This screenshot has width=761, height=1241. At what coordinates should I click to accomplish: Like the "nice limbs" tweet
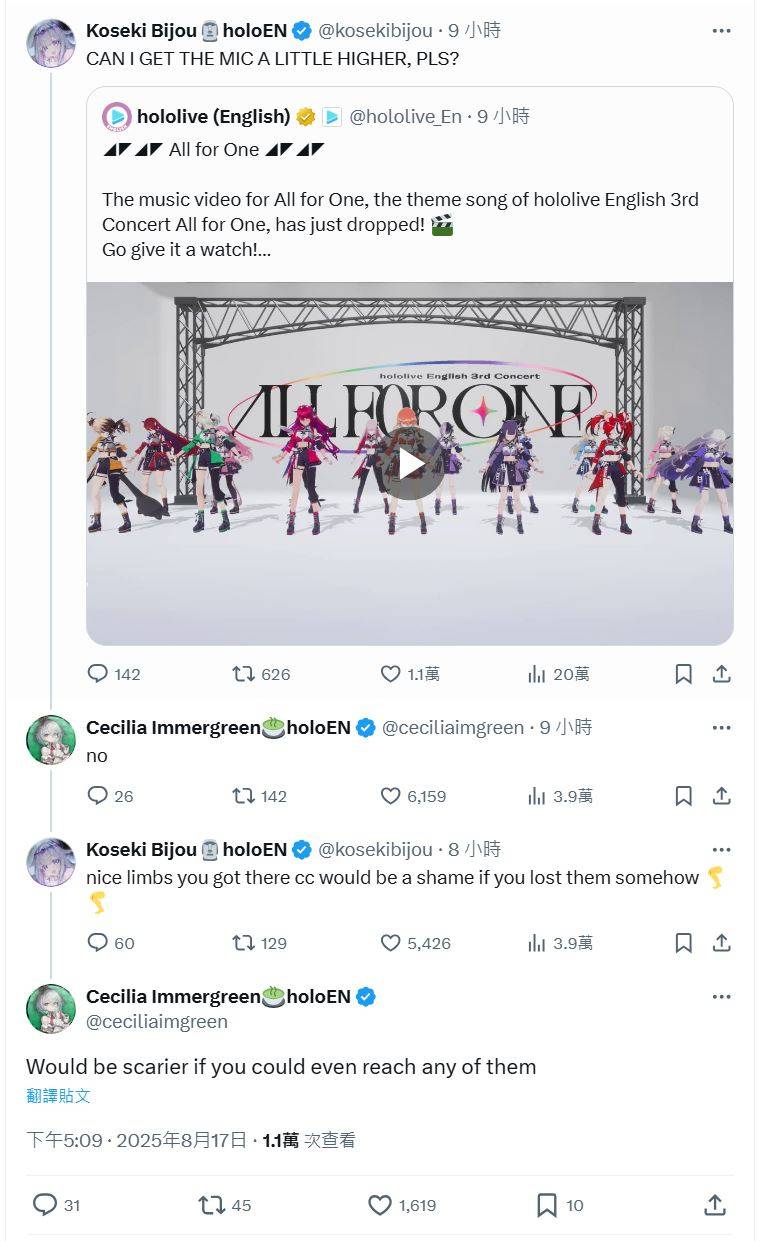pos(391,942)
